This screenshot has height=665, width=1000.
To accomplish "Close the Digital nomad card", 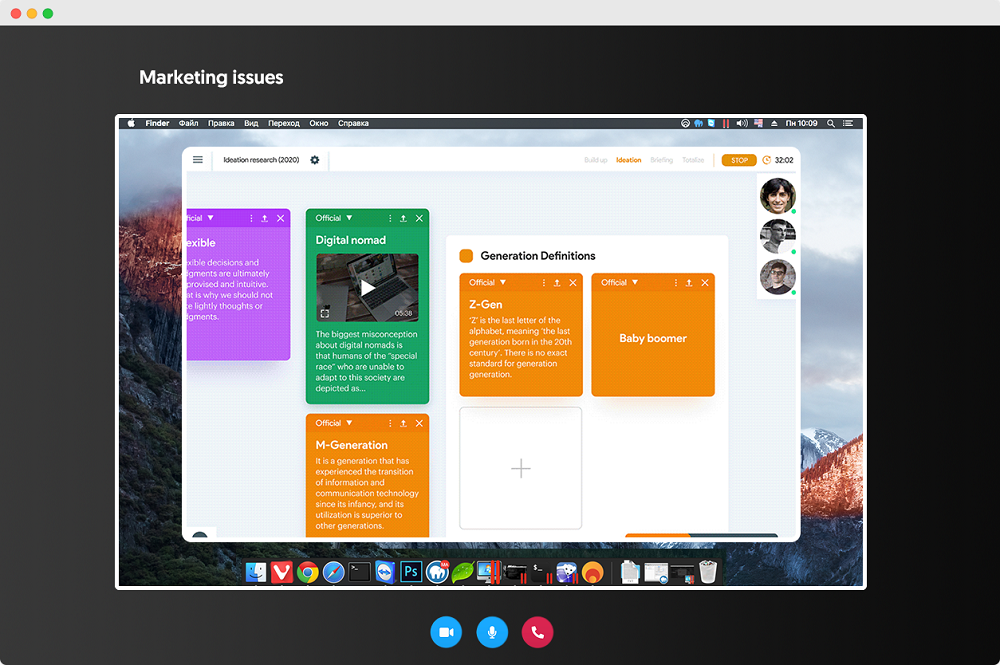I will tap(419, 218).
